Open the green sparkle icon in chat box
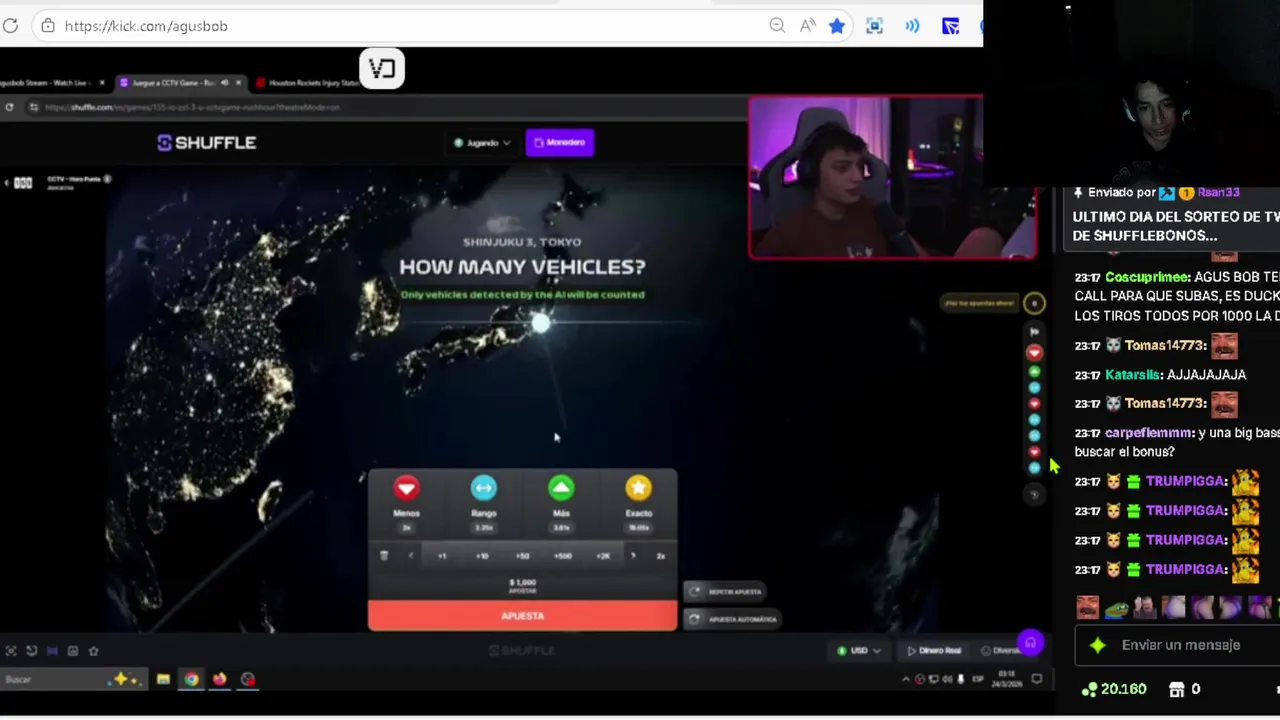This screenshot has height=720, width=1280. pyautogui.click(x=1098, y=646)
